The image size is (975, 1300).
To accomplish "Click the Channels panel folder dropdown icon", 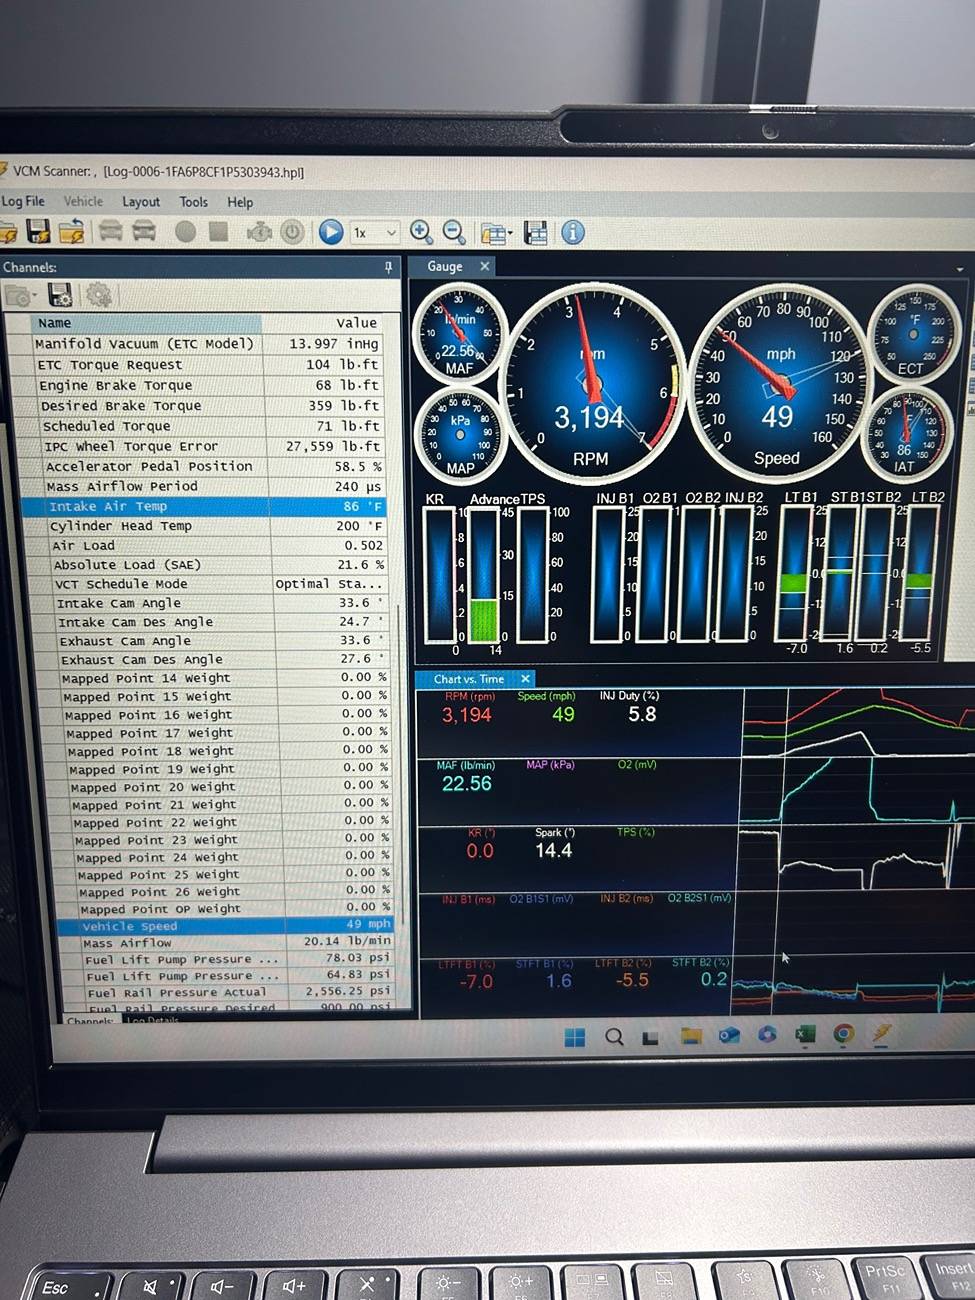I will click(x=20, y=295).
